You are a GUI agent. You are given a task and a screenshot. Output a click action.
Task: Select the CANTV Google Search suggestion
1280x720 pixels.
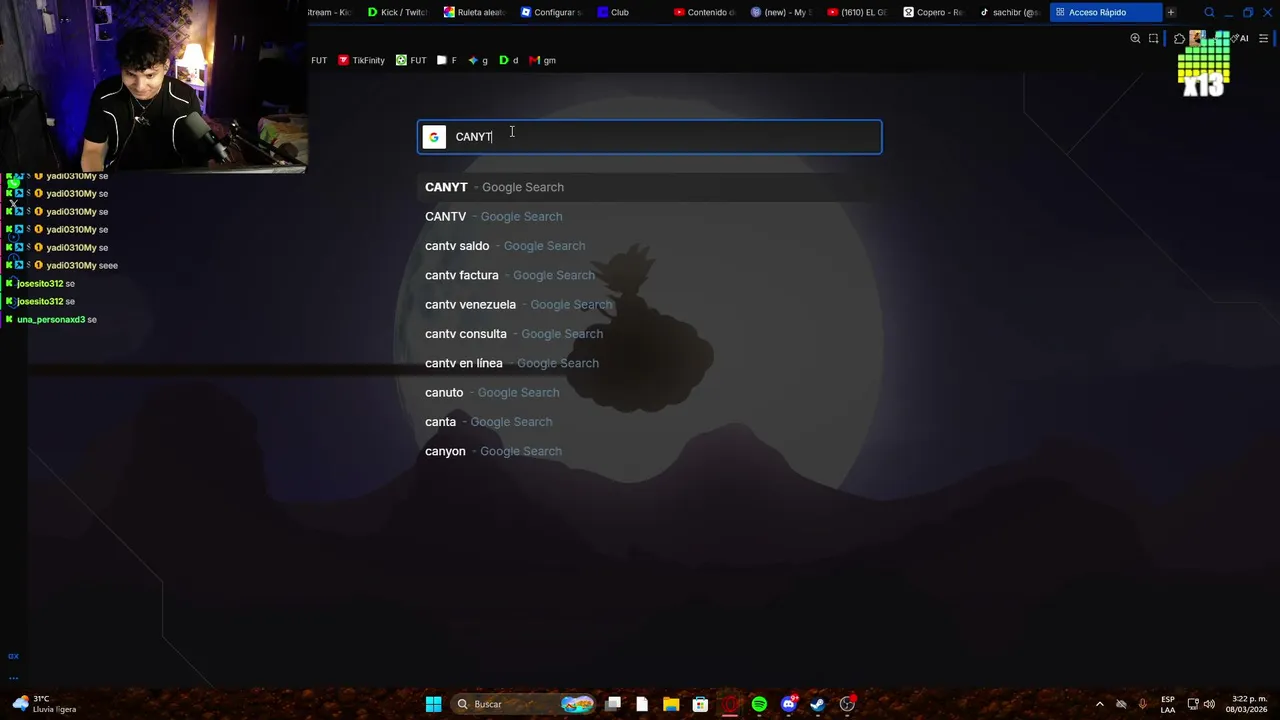(x=649, y=216)
